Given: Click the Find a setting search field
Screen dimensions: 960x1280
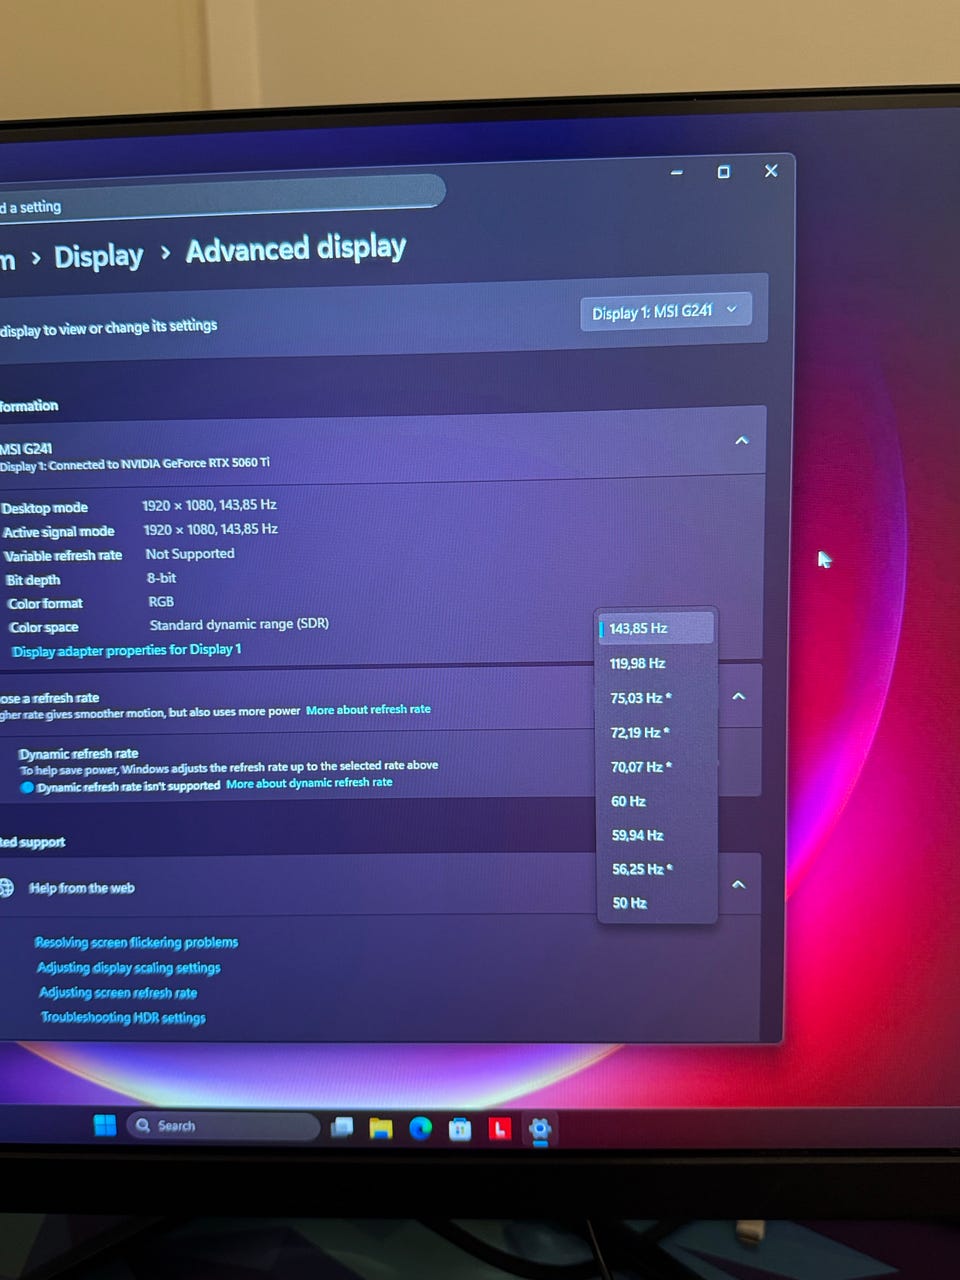Looking at the screenshot, I should tap(220, 200).
